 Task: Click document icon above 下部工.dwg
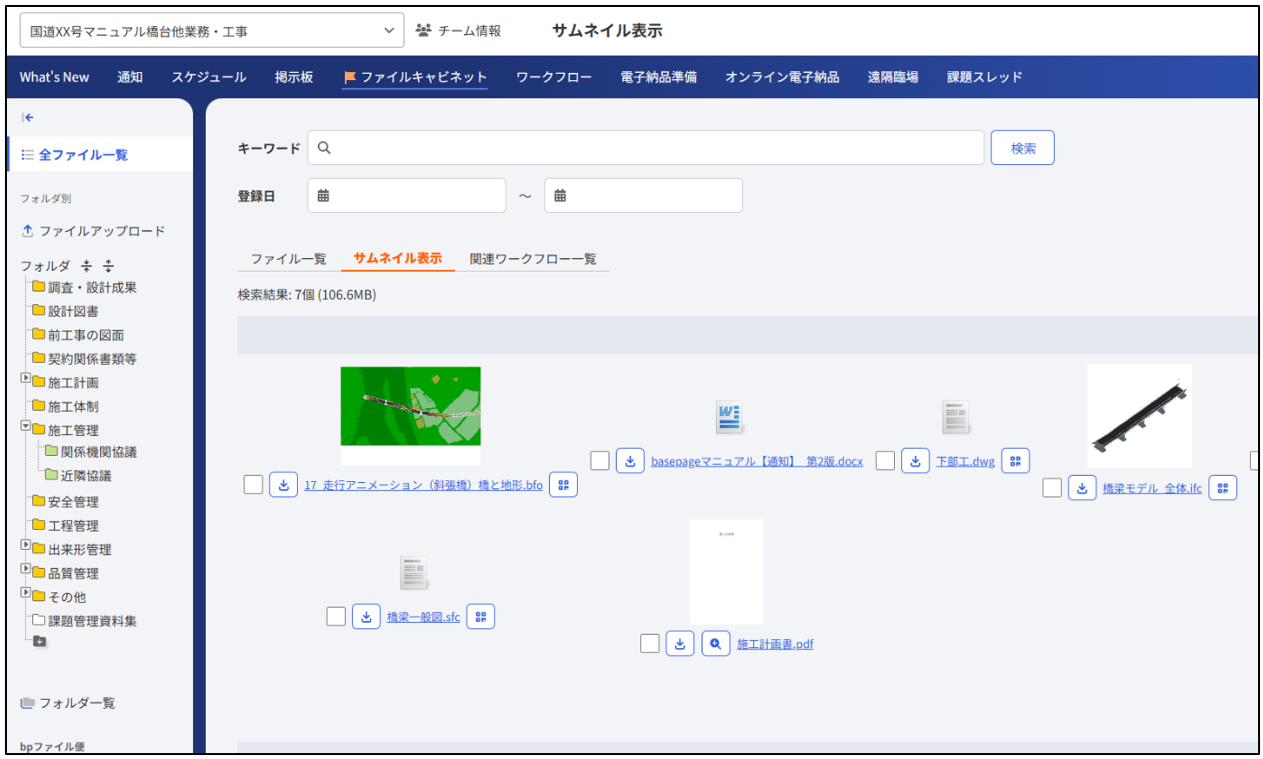coord(955,417)
